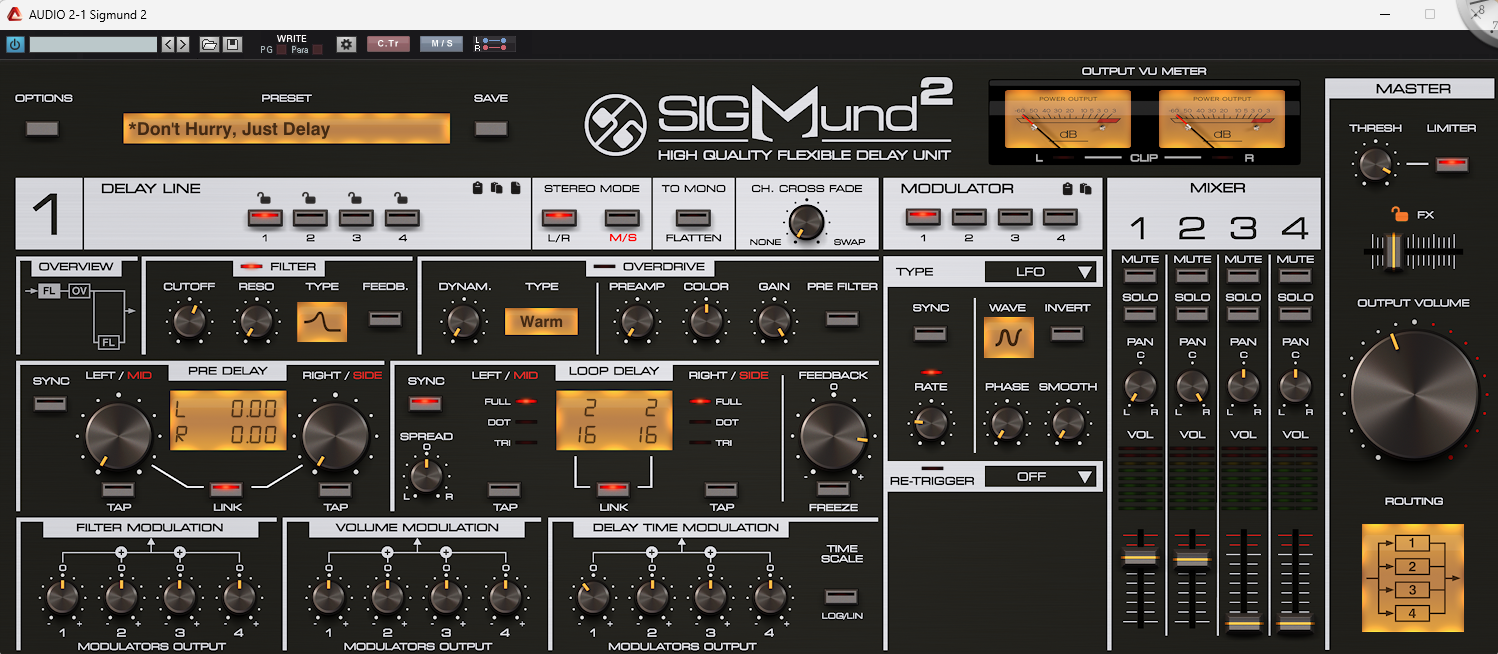
Task: Click the FL block in overview diagram
Action: click(49, 291)
